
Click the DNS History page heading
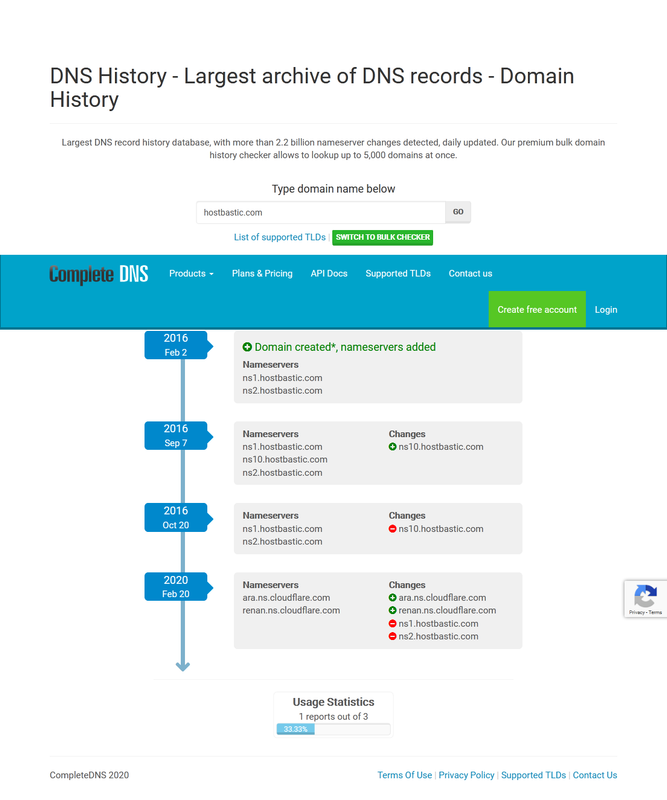[x=312, y=87]
